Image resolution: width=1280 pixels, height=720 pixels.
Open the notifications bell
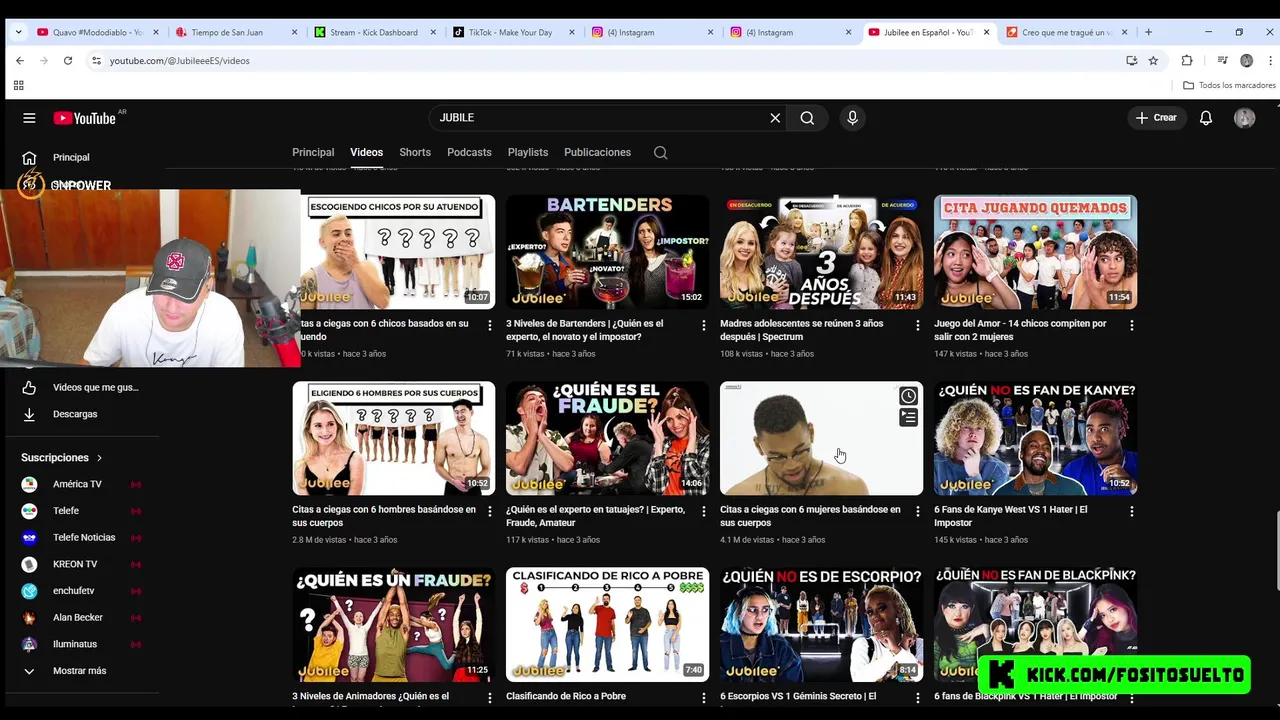click(x=1206, y=118)
